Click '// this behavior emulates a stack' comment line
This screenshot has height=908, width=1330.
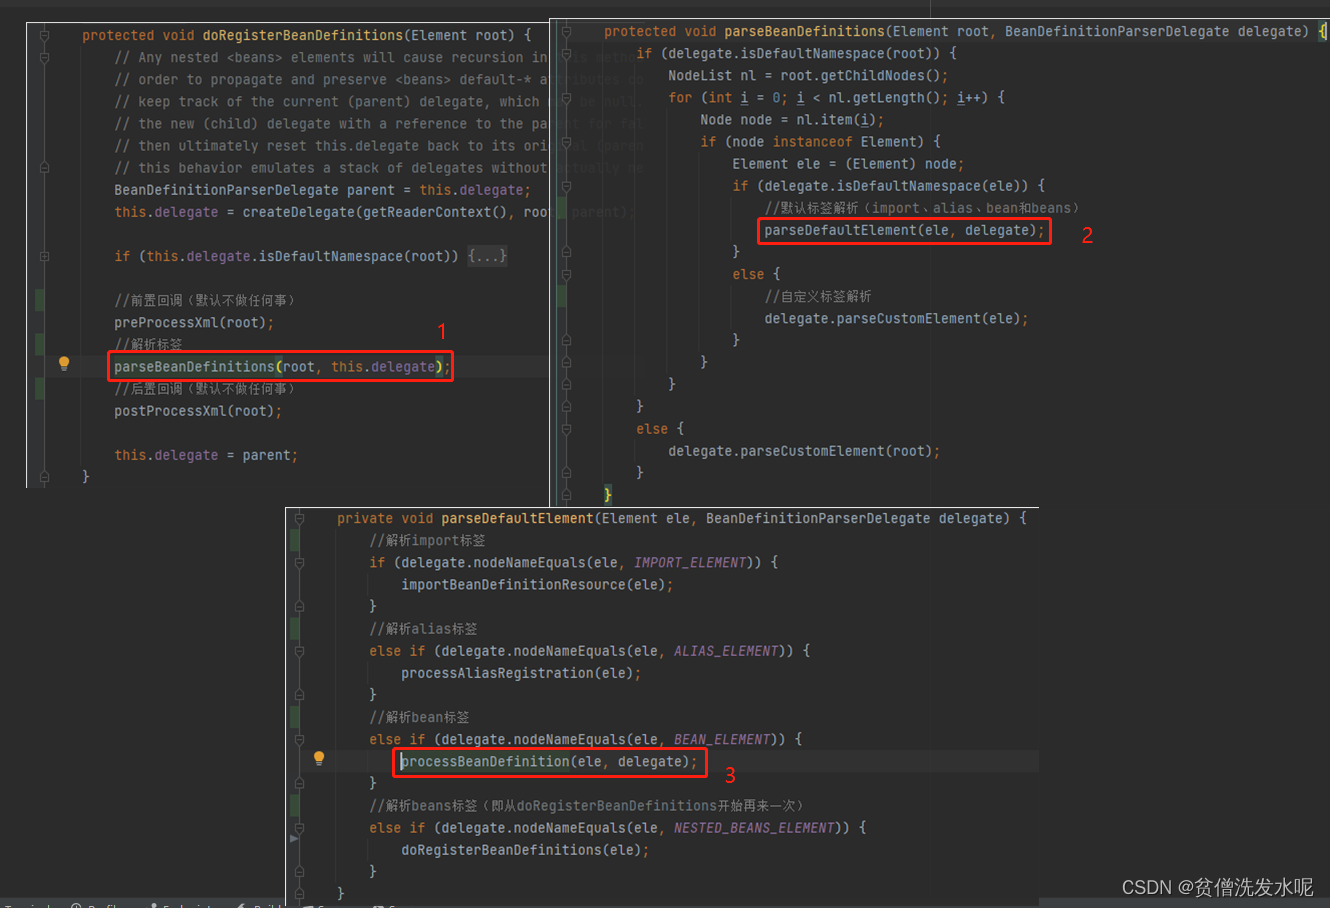tap(330, 168)
